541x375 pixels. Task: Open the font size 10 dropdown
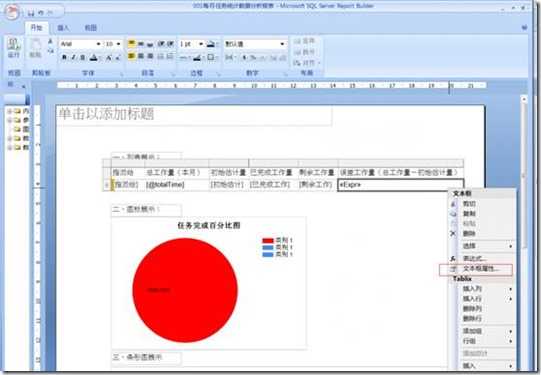118,44
